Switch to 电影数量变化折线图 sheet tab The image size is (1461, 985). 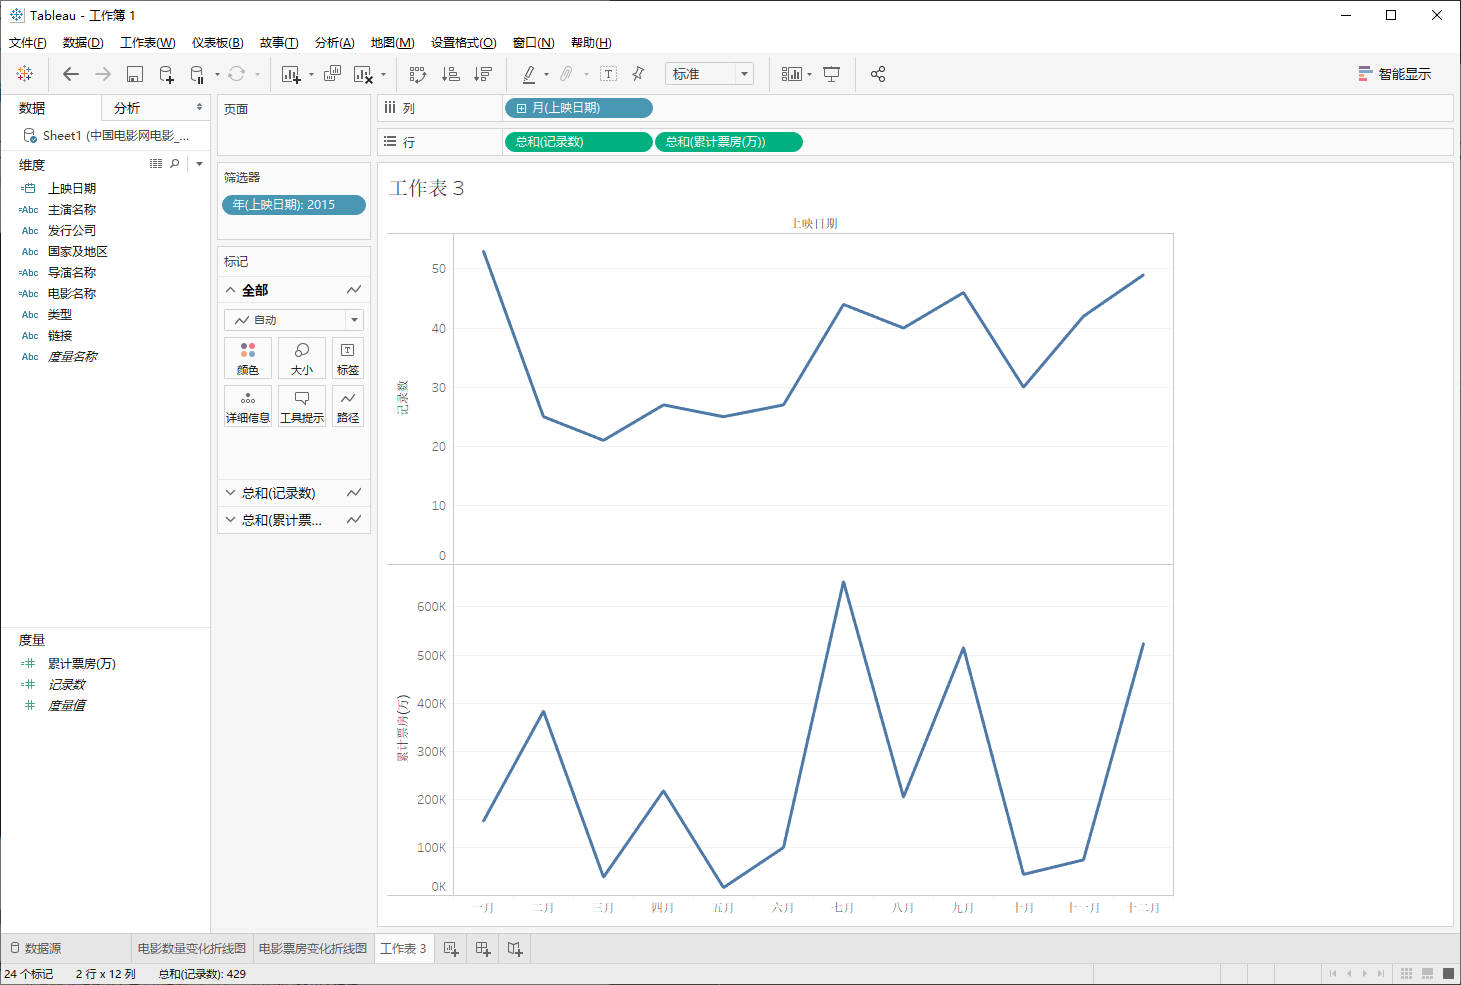192,949
